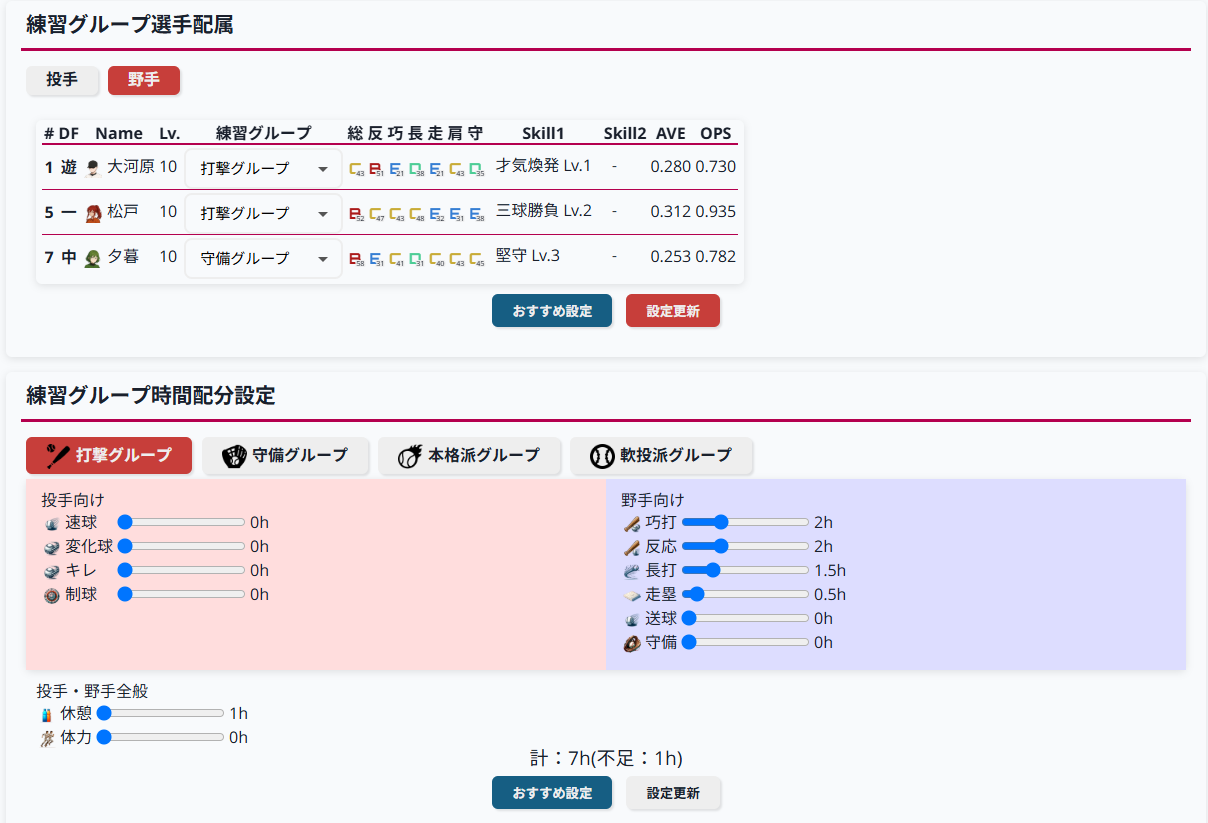Switch to 守備グループ tab
This screenshot has height=823, width=1208.
285,456
